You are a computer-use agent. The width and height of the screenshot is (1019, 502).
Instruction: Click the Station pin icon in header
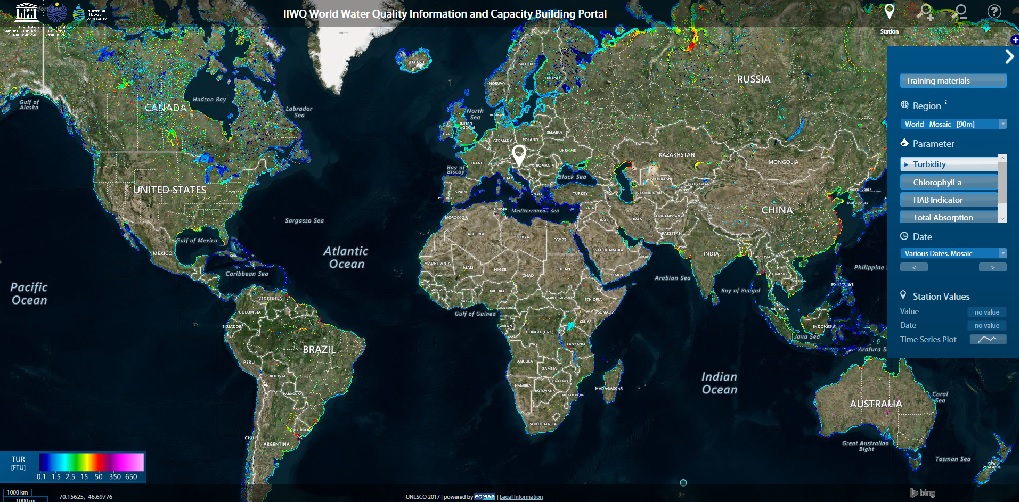(x=889, y=12)
